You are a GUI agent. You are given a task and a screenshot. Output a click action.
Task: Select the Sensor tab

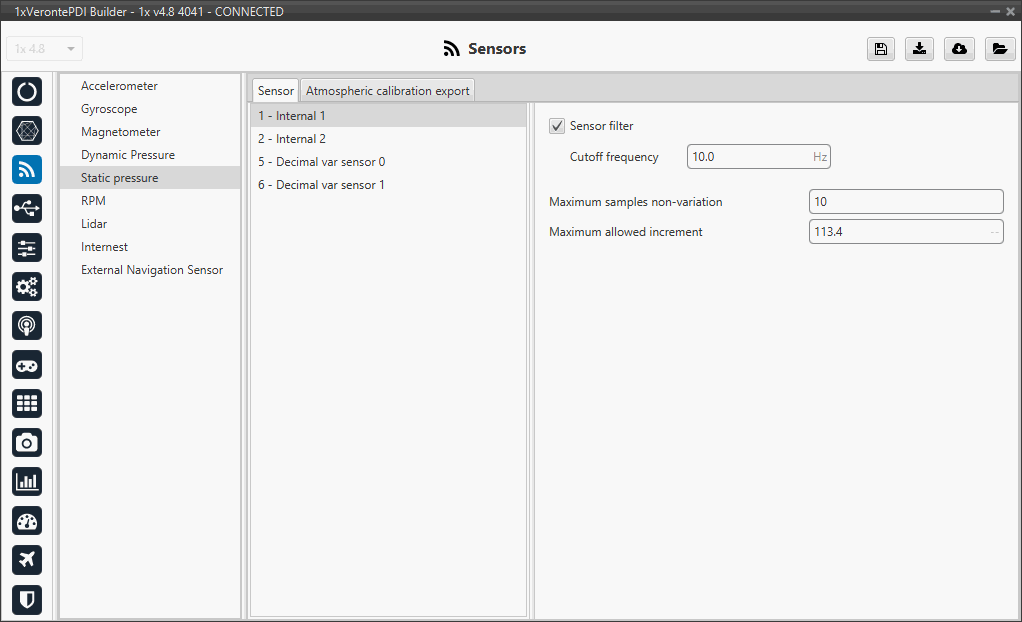(x=275, y=91)
